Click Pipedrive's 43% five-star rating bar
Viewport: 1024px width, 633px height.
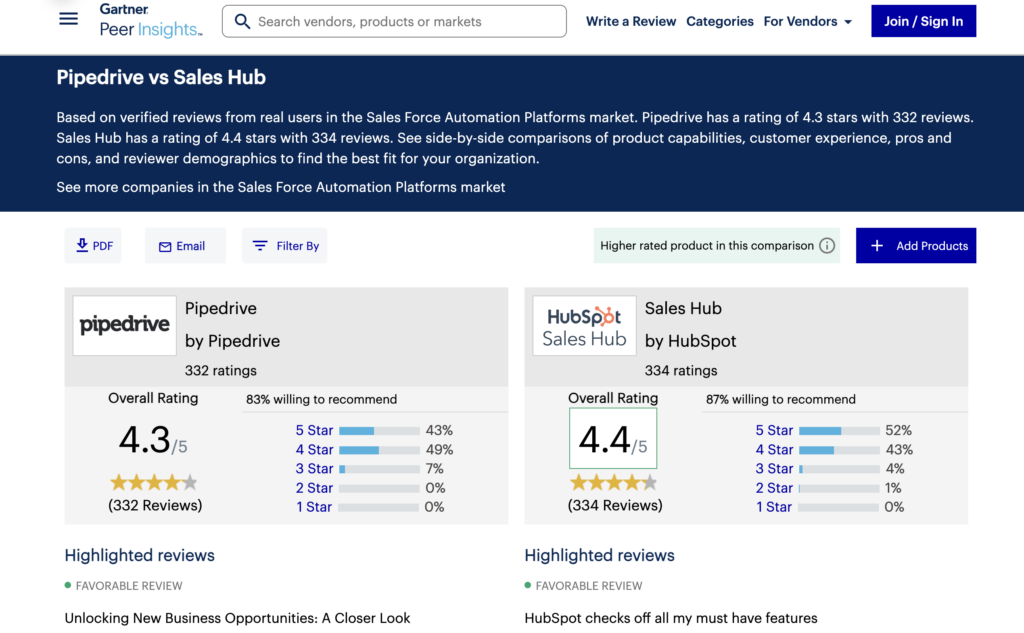(x=379, y=430)
